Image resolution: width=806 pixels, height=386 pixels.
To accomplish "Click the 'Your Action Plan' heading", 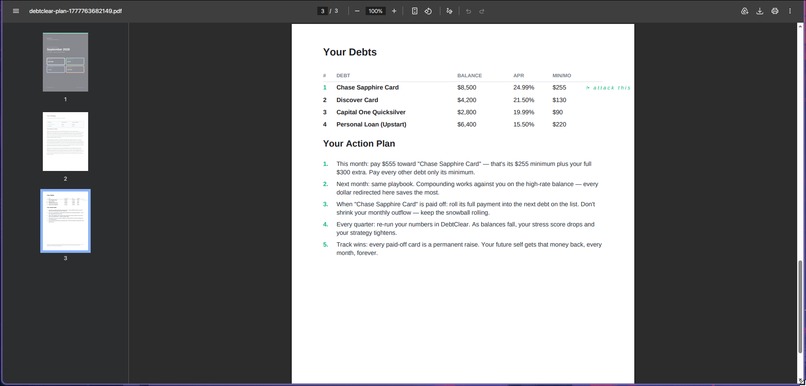I will coord(359,143).
